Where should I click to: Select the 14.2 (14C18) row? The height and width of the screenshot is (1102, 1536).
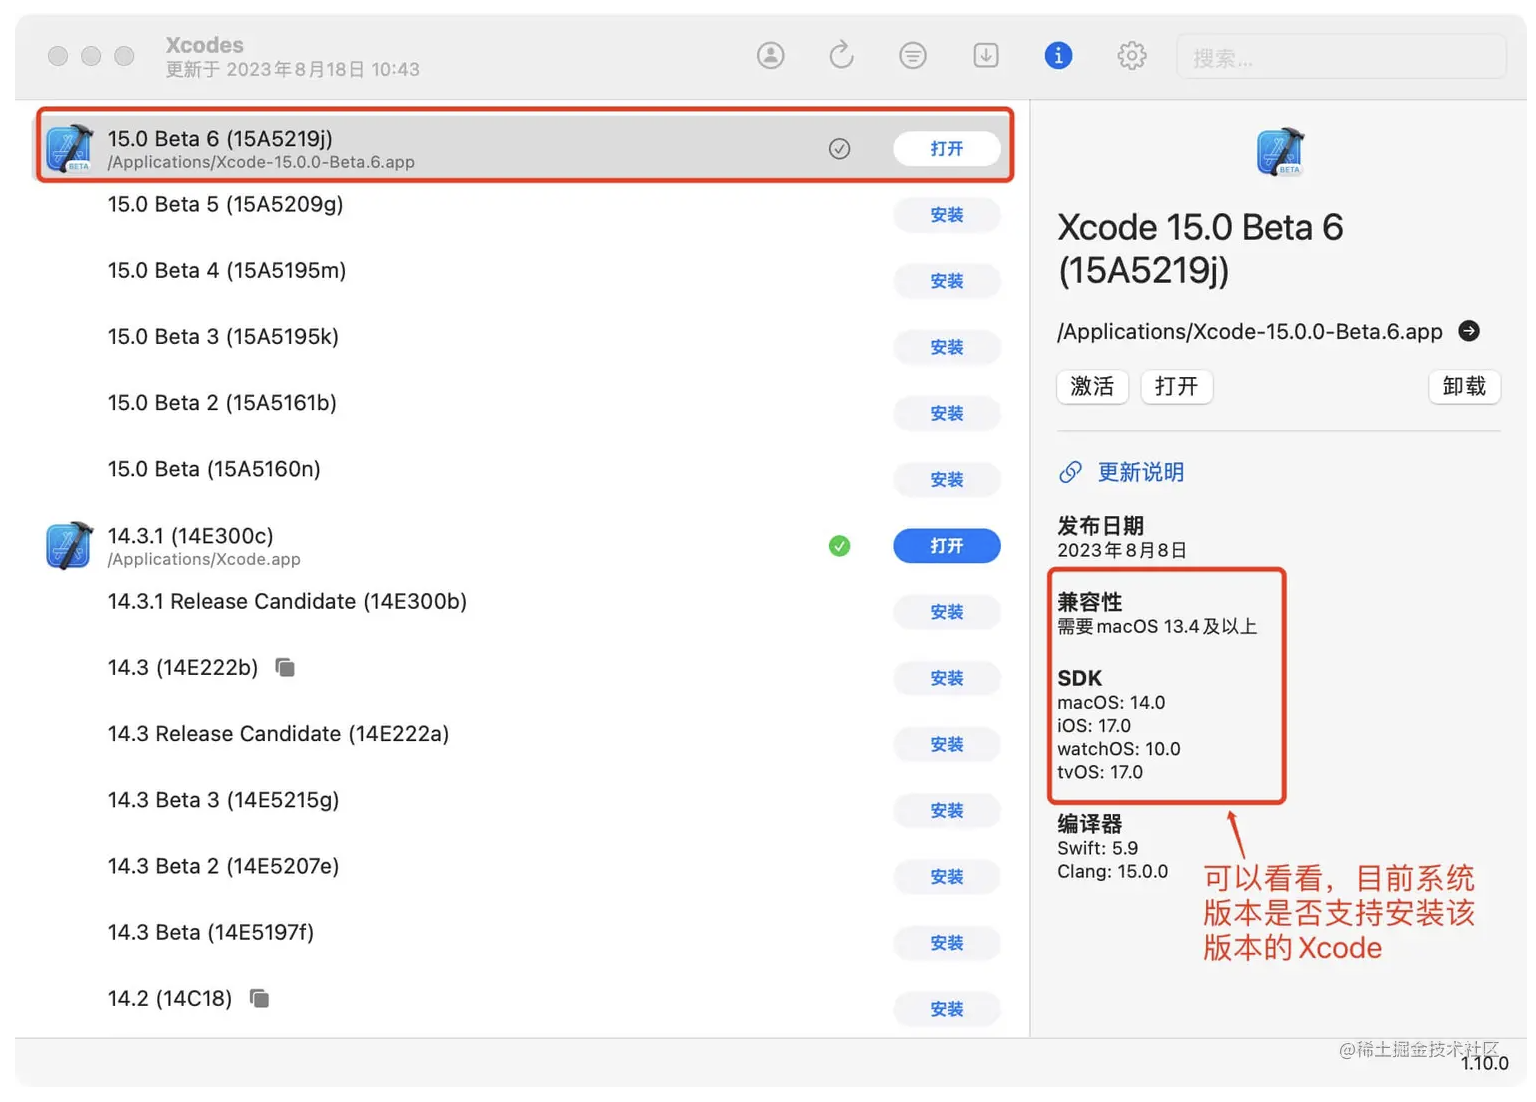coord(524,1009)
